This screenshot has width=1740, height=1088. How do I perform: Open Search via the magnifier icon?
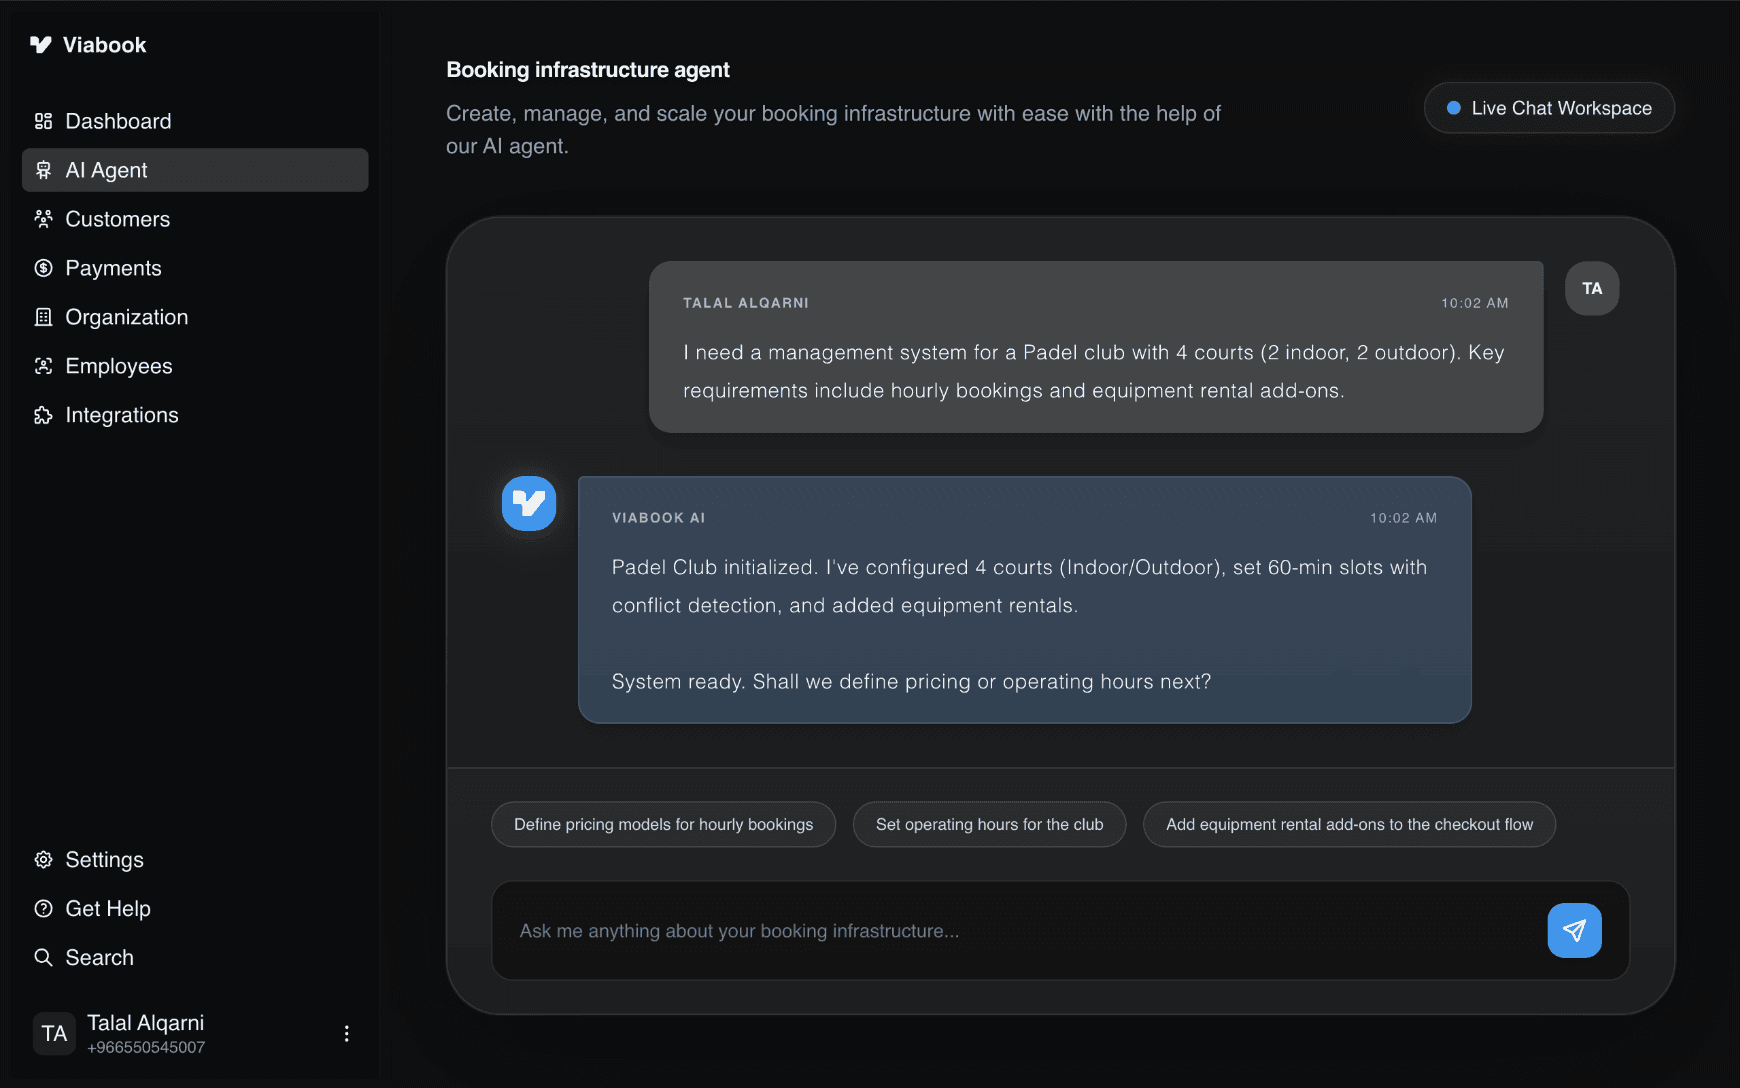pyautogui.click(x=43, y=957)
